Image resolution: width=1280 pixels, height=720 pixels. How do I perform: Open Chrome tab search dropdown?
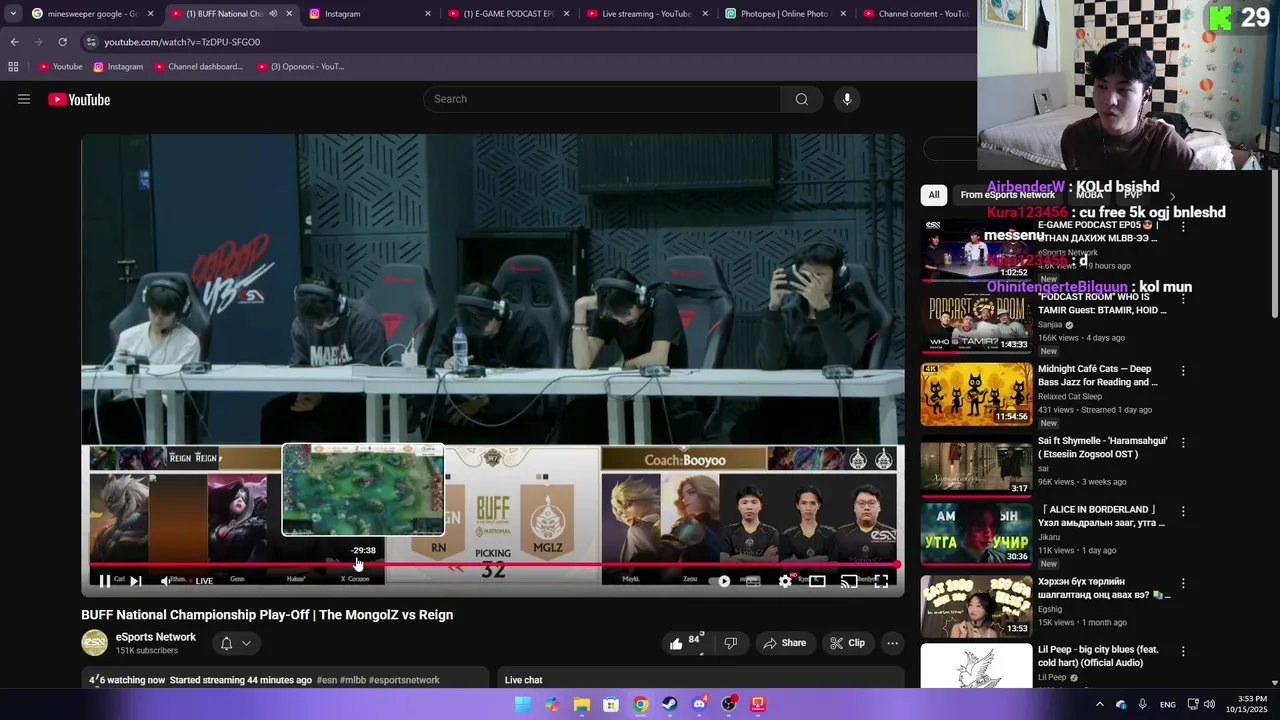click(x=13, y=14)
